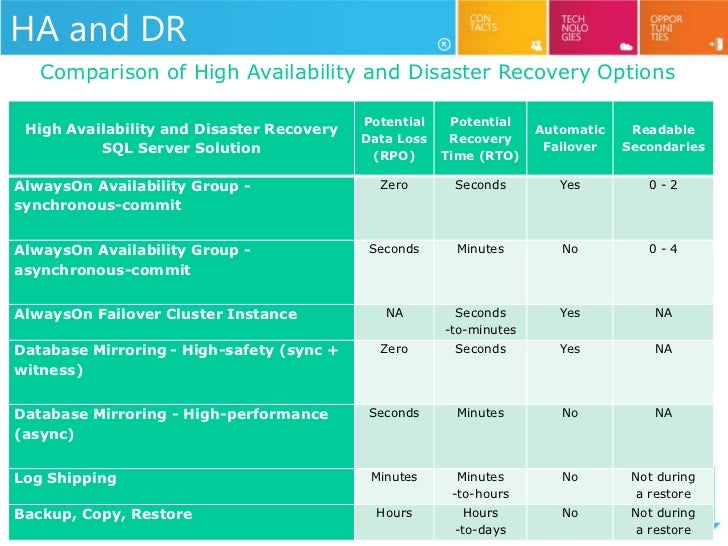728x546 pixels.
Task: Click 'No' failover in the asynchronous-commit row
Action: coord(570,249)
